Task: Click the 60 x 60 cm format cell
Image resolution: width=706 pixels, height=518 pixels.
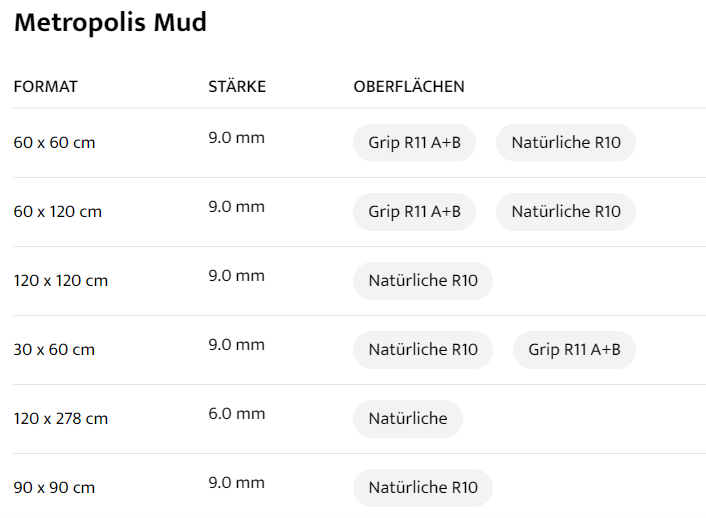Action: (54, 143)
